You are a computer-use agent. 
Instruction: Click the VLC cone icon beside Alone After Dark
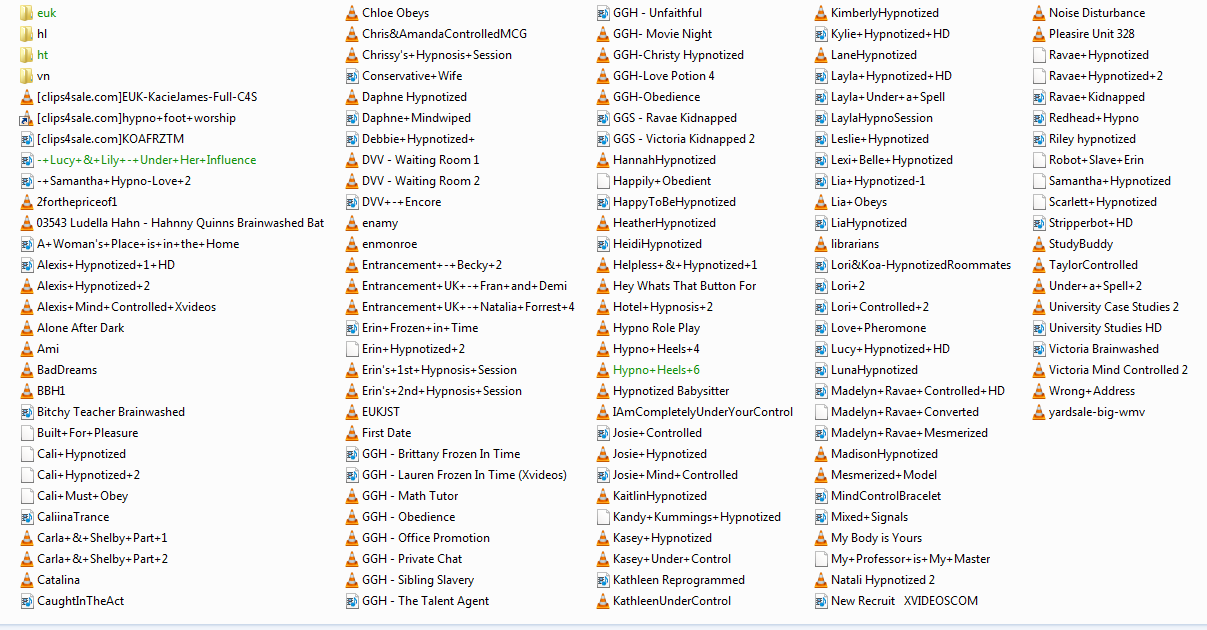coord(27,328)
